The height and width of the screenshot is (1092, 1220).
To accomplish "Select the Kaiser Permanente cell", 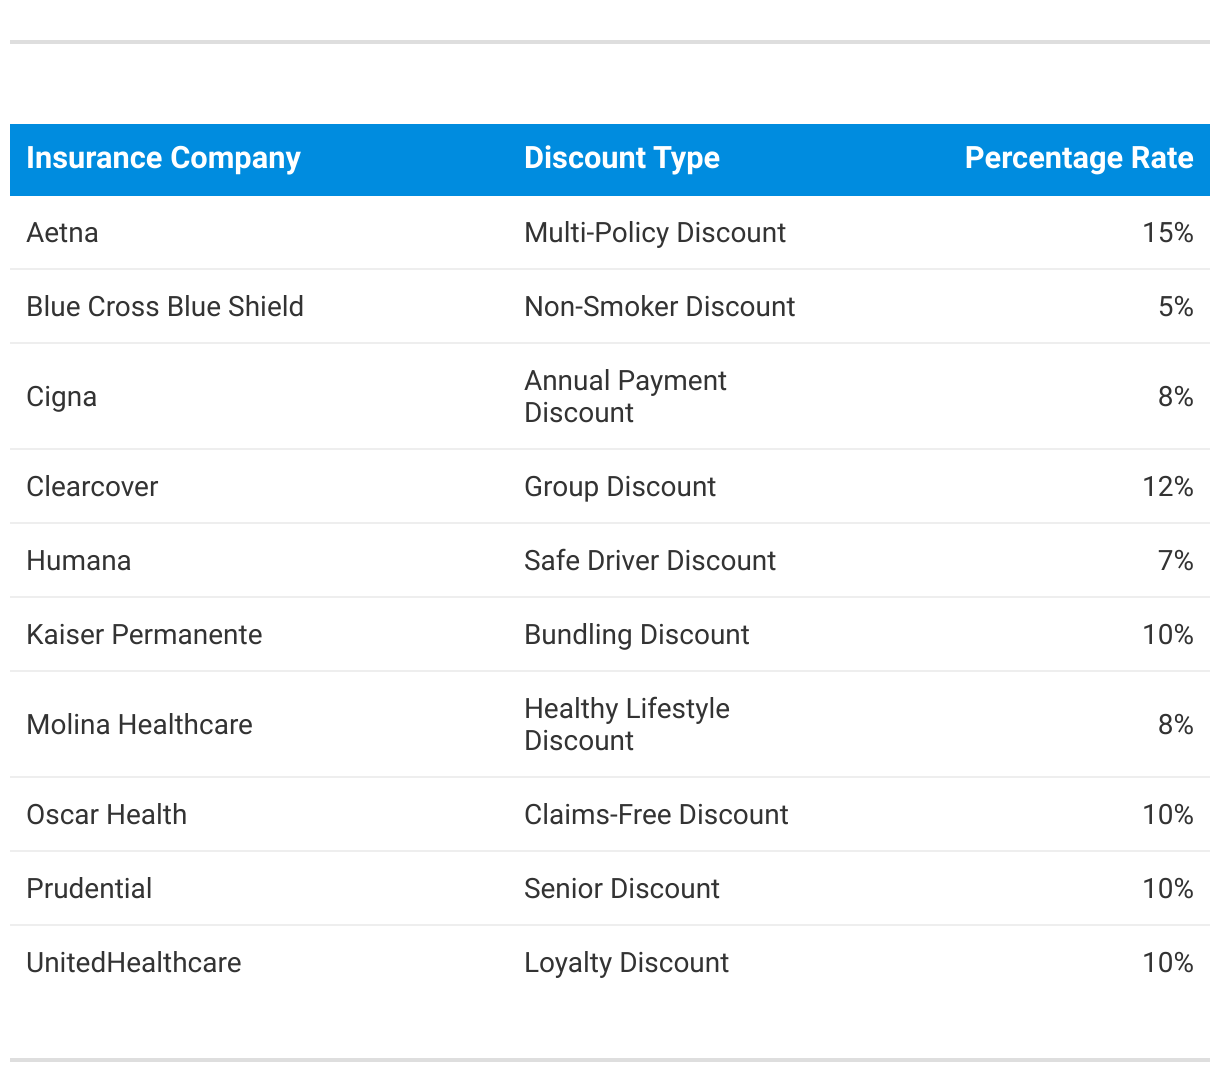I will pyautogui.click(x=144, y=635).
